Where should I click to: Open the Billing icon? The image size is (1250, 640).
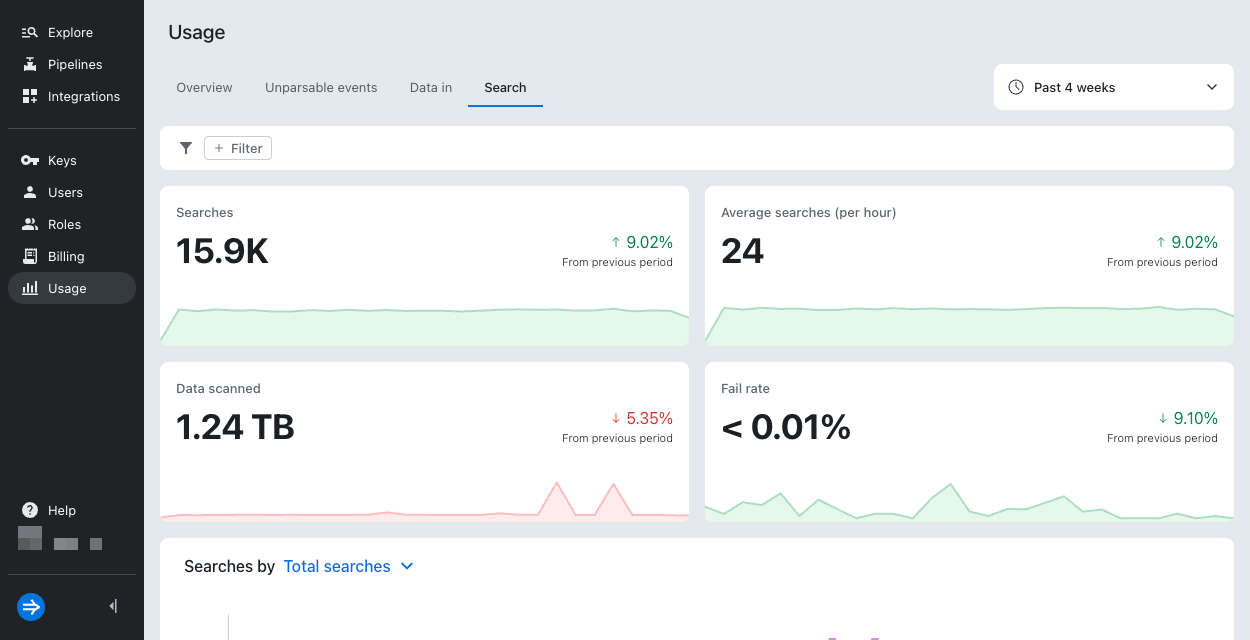(x=28, y=256)
